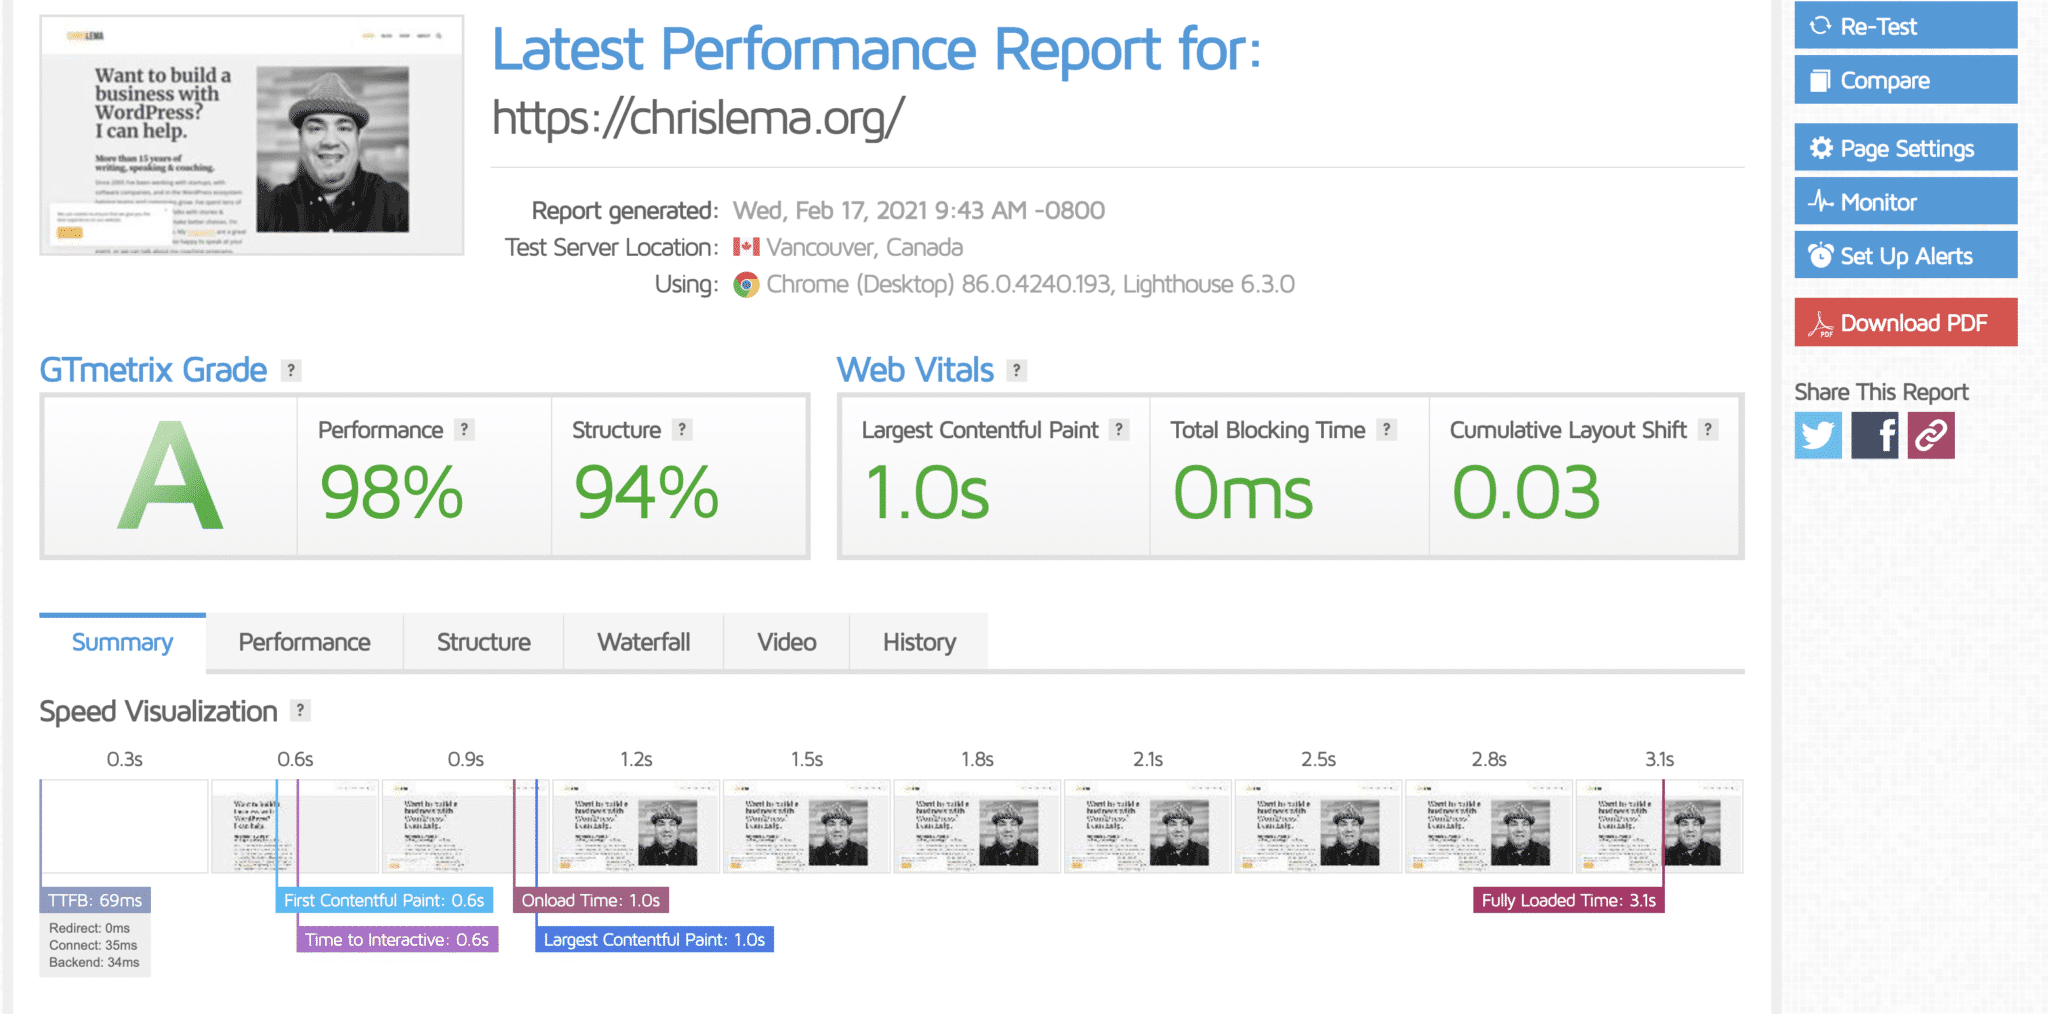Viewport: 2048px width, 1014px height.
Task: Click the Fully Loaded Time marker label
Action: (1567, 901)
